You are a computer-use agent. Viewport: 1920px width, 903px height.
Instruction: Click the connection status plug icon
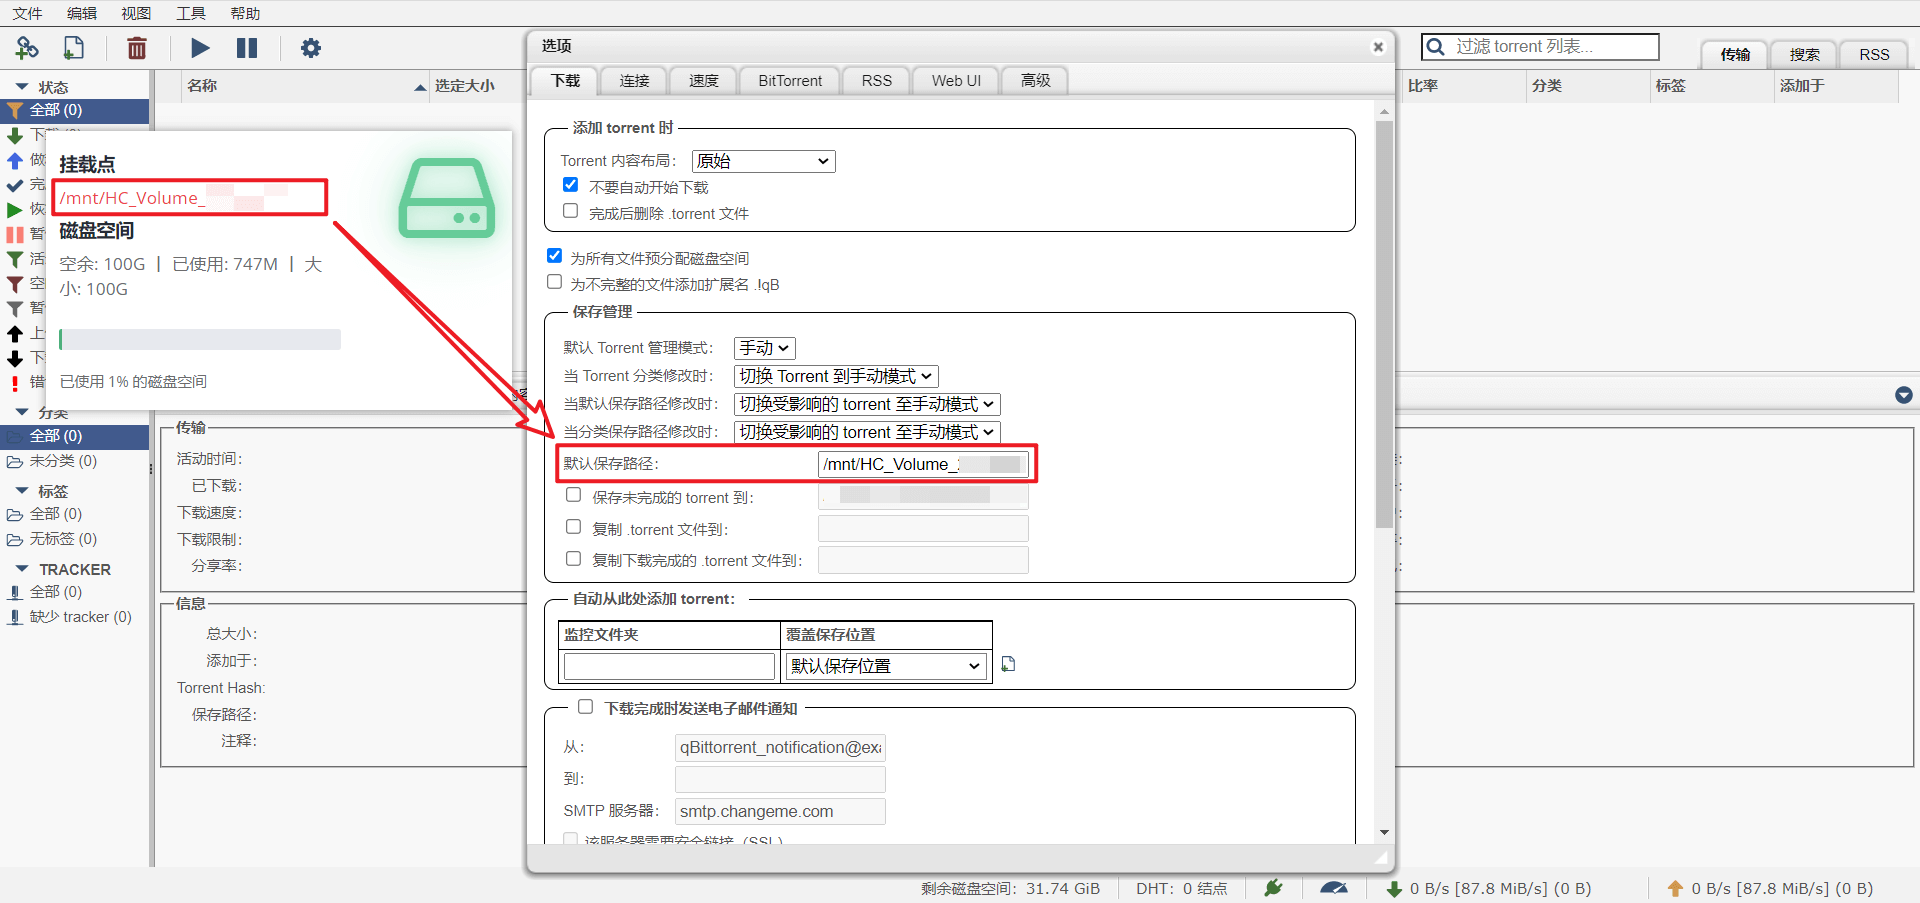point(1273,888)
